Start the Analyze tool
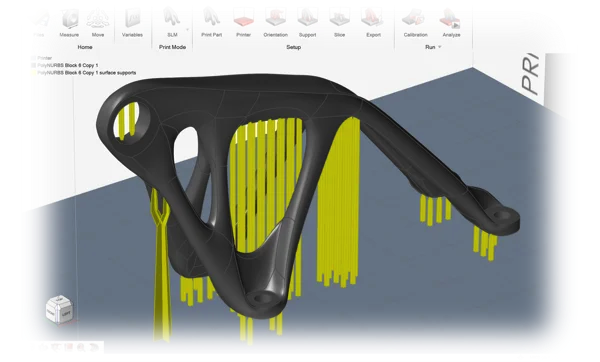This screenshot has height=362, width=600. 451,23
